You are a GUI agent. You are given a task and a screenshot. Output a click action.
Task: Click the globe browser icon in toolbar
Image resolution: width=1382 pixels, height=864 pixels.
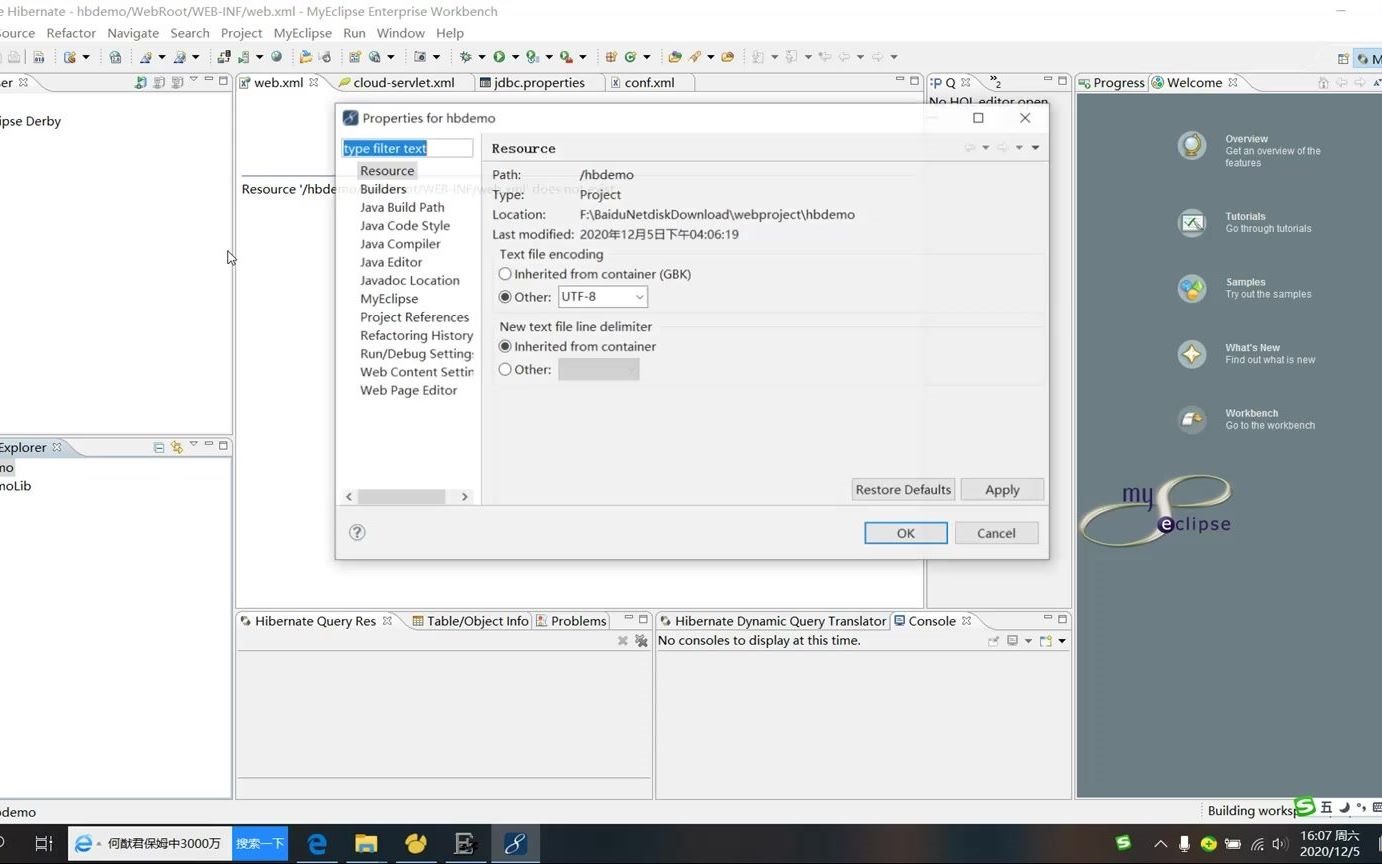pos(276,57)
